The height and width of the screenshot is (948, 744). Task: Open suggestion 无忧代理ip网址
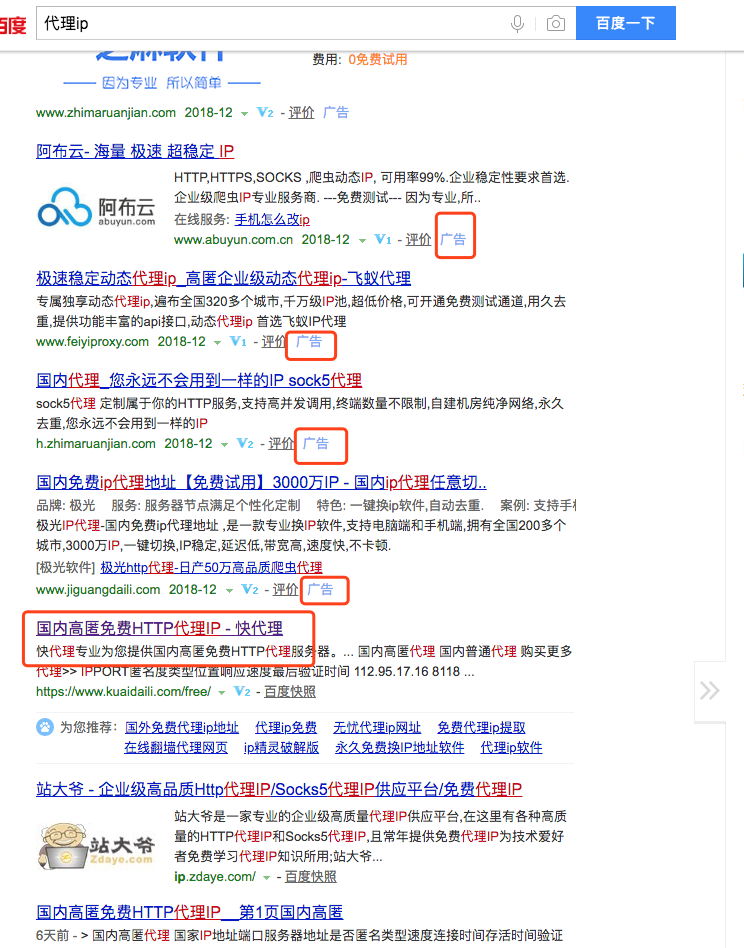click(x=377, y=727)
